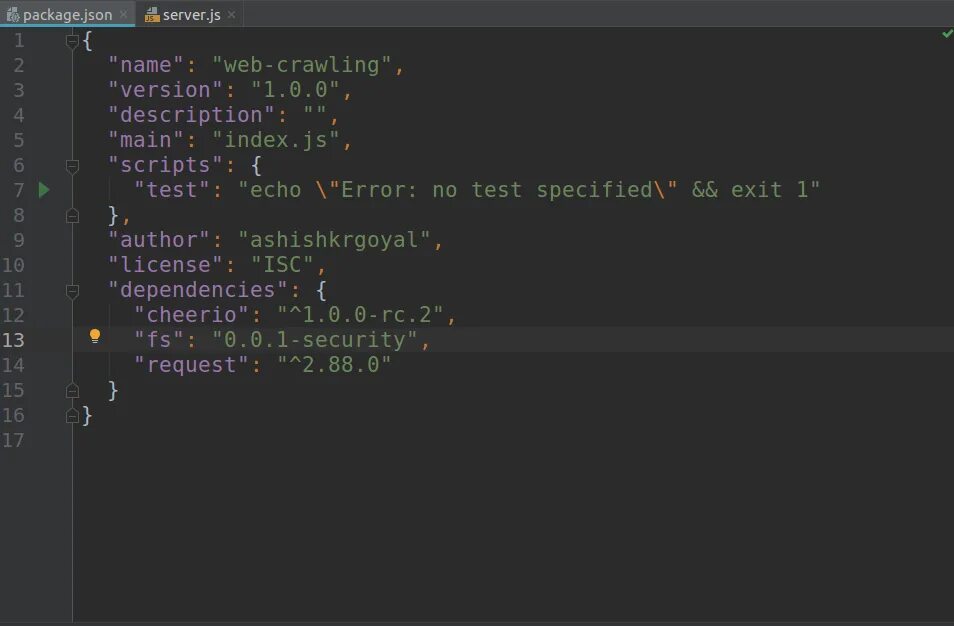Click the "ISC" license value

[282, 265]
